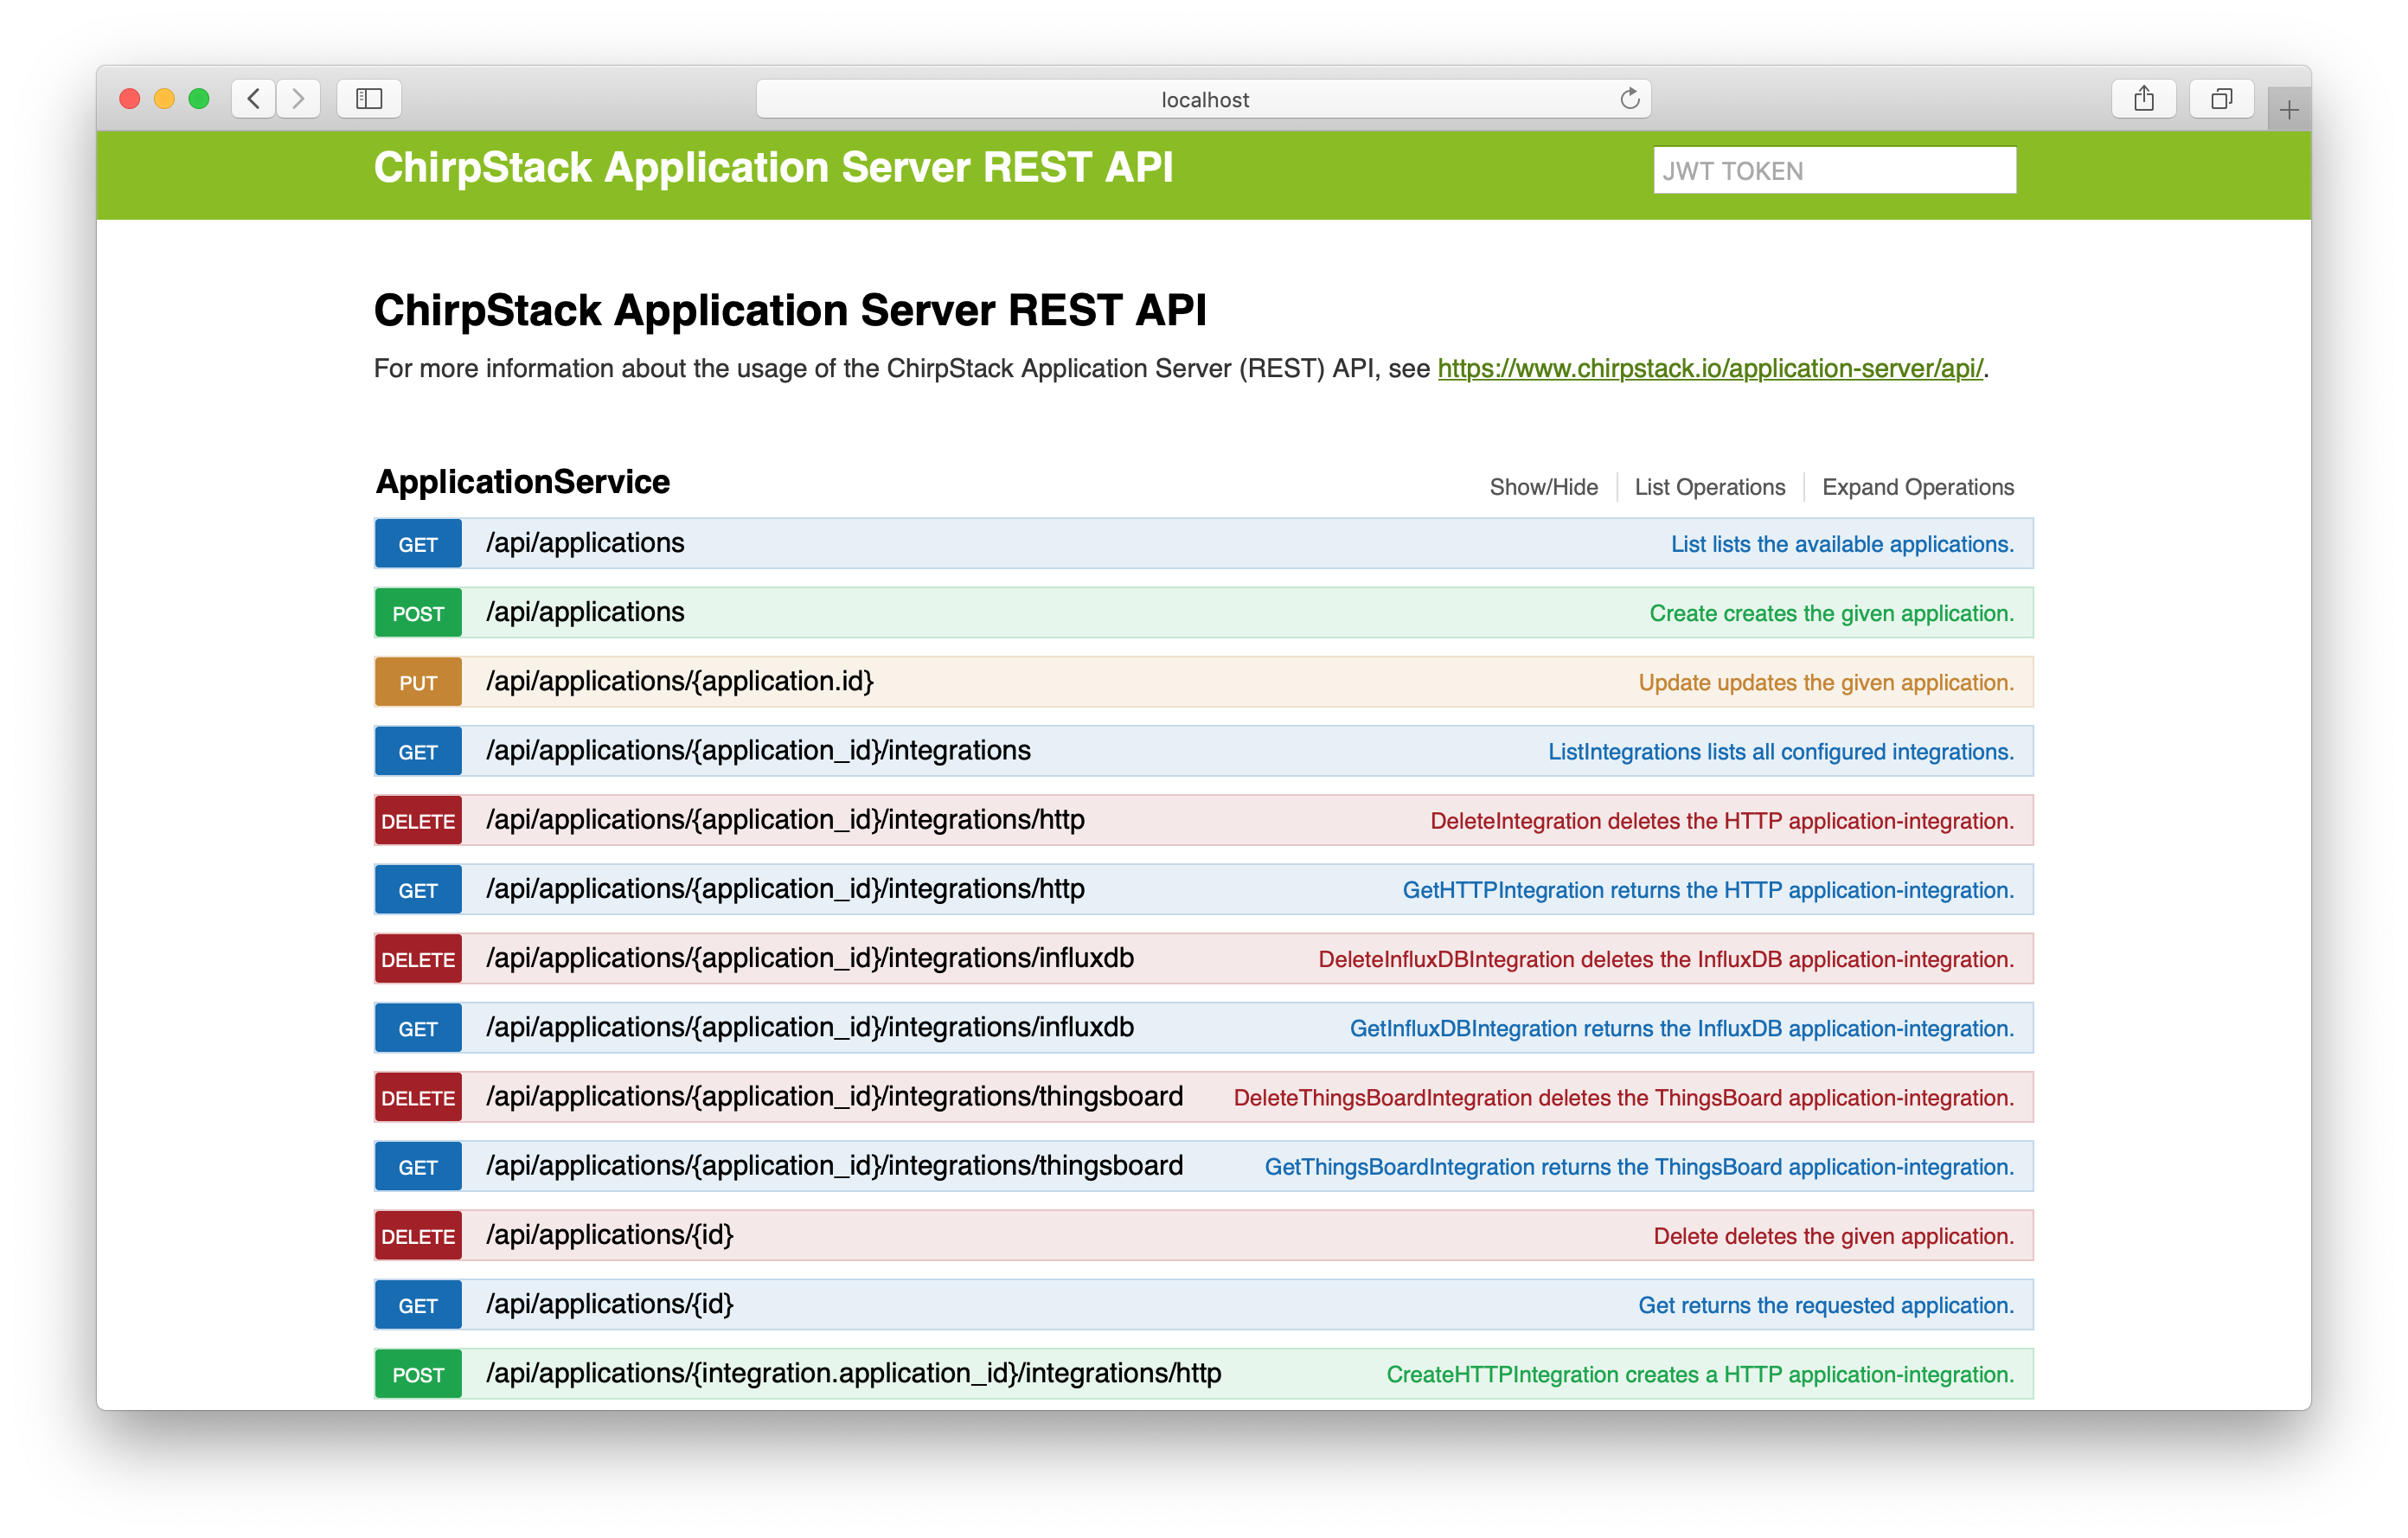
Task: Click the DELETE badge for /api/applications/{id}
Action: click(418, 1236)
